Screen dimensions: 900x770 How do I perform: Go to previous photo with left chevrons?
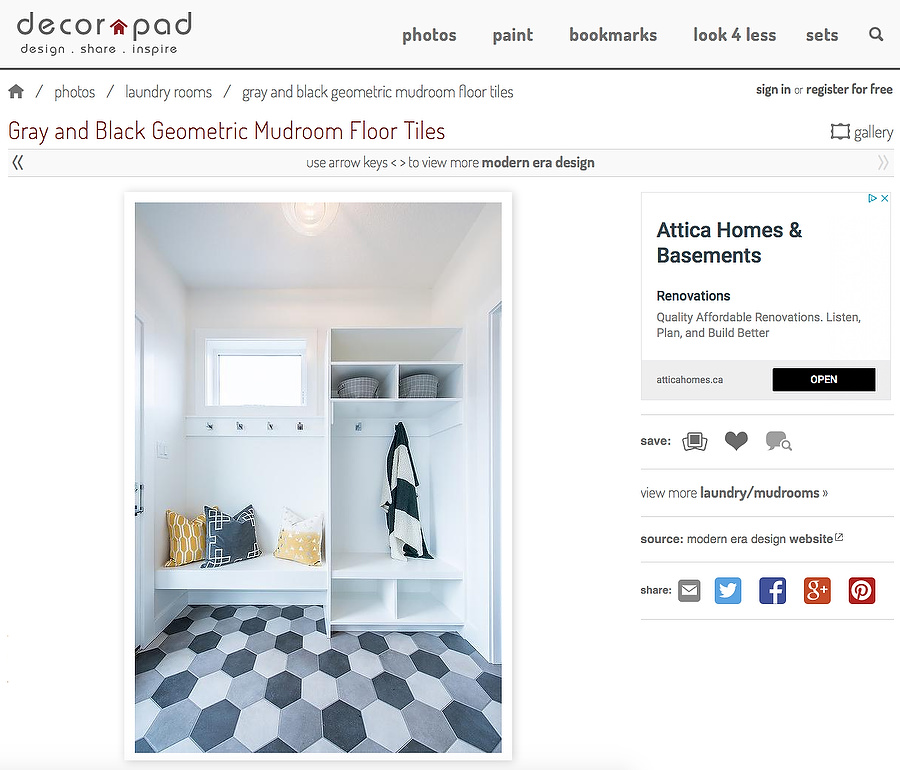tap(18, 163)
